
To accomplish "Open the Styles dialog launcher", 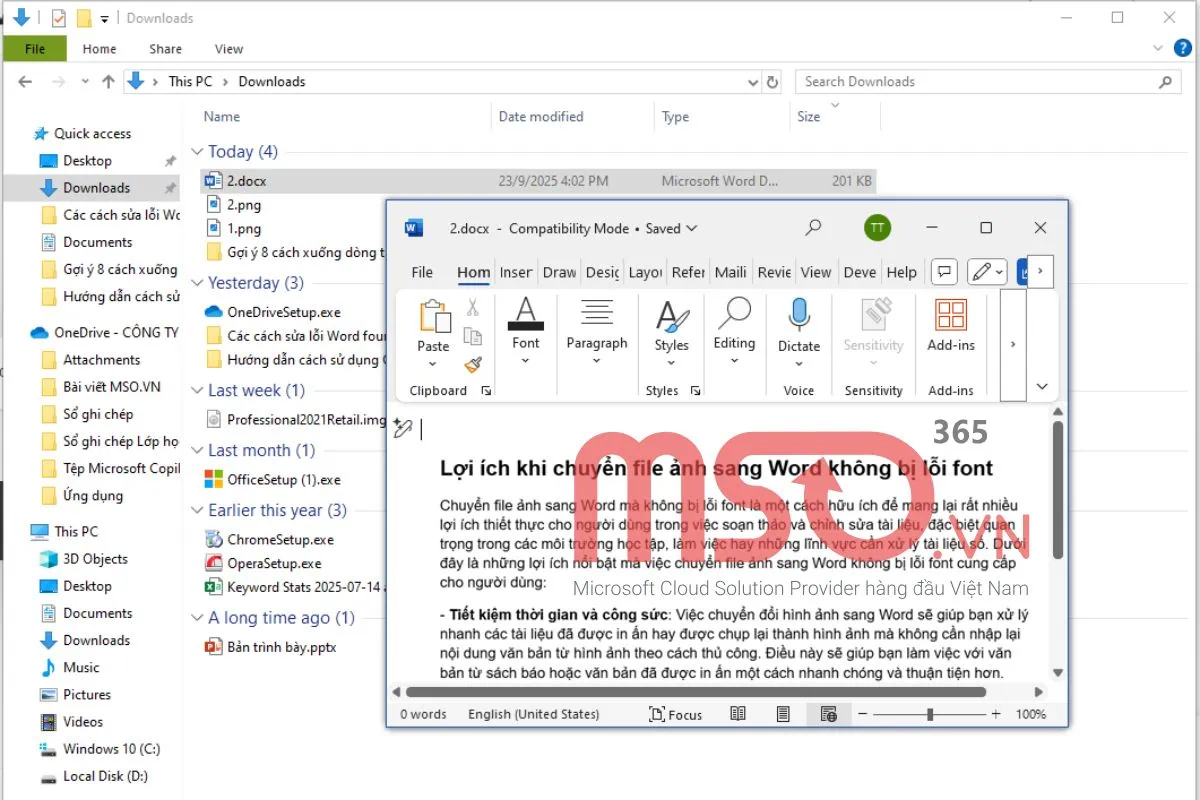I will tap(695, 391).
